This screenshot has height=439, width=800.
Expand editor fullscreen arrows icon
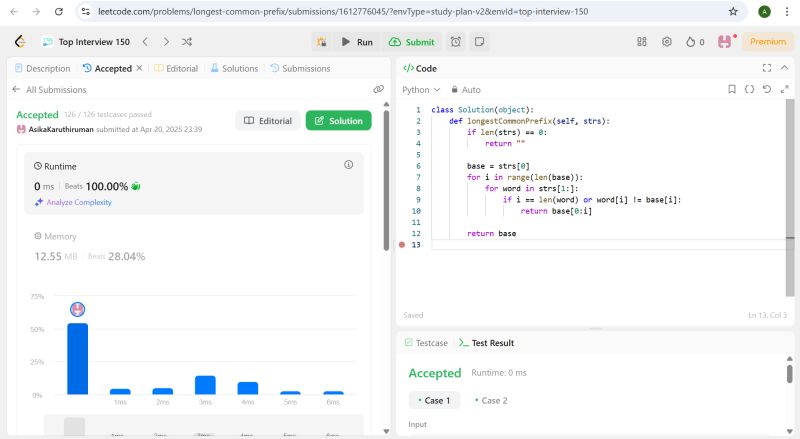click(x=784, y=89)
